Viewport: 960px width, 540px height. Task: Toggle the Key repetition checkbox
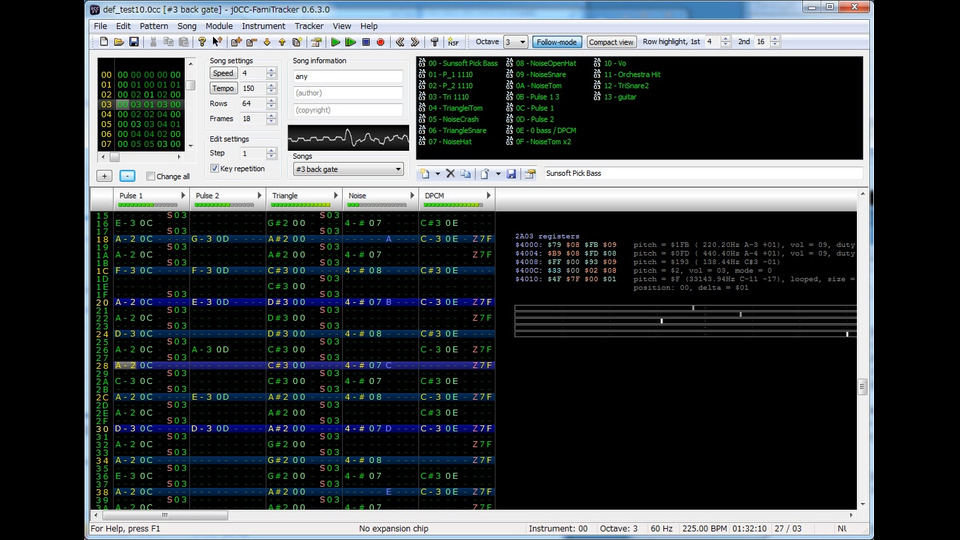[x=215, y=169]
